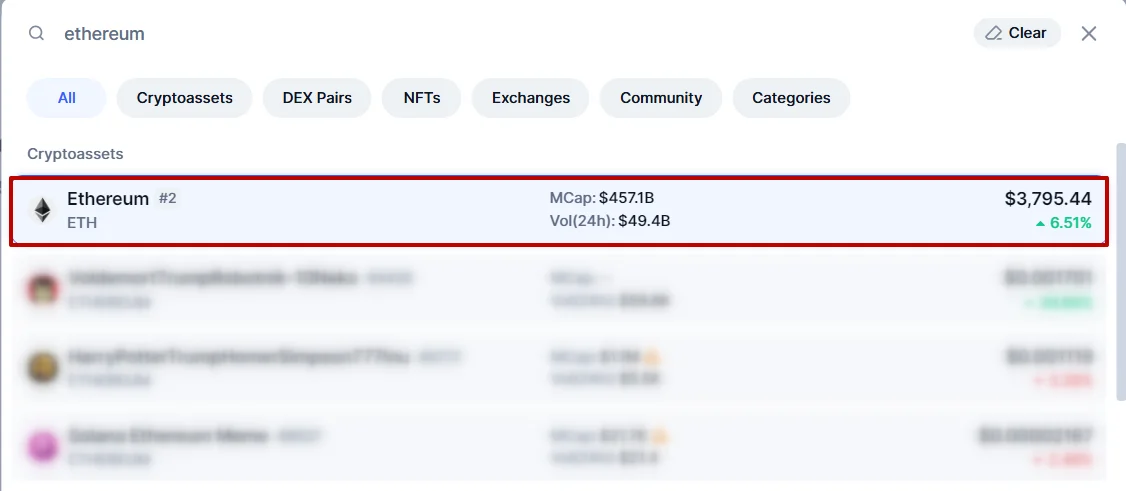Click the third result's brown coin avatar

[42, 367]
